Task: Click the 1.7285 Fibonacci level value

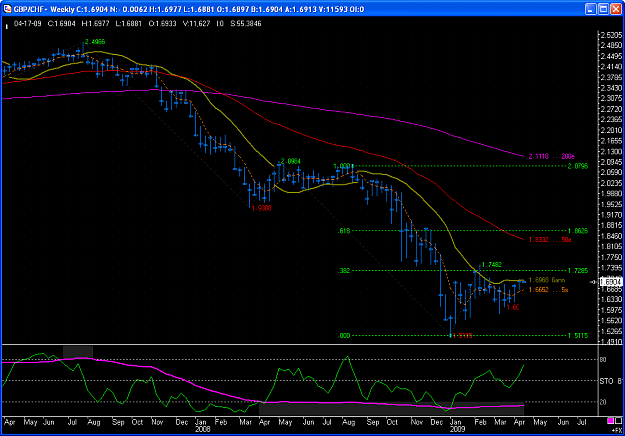Action: click(x=578, y=271)
